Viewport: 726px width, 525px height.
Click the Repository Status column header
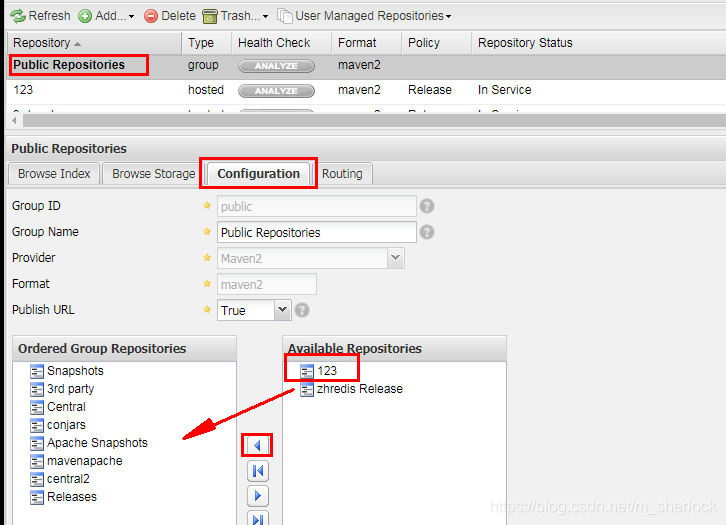(598, 43)
